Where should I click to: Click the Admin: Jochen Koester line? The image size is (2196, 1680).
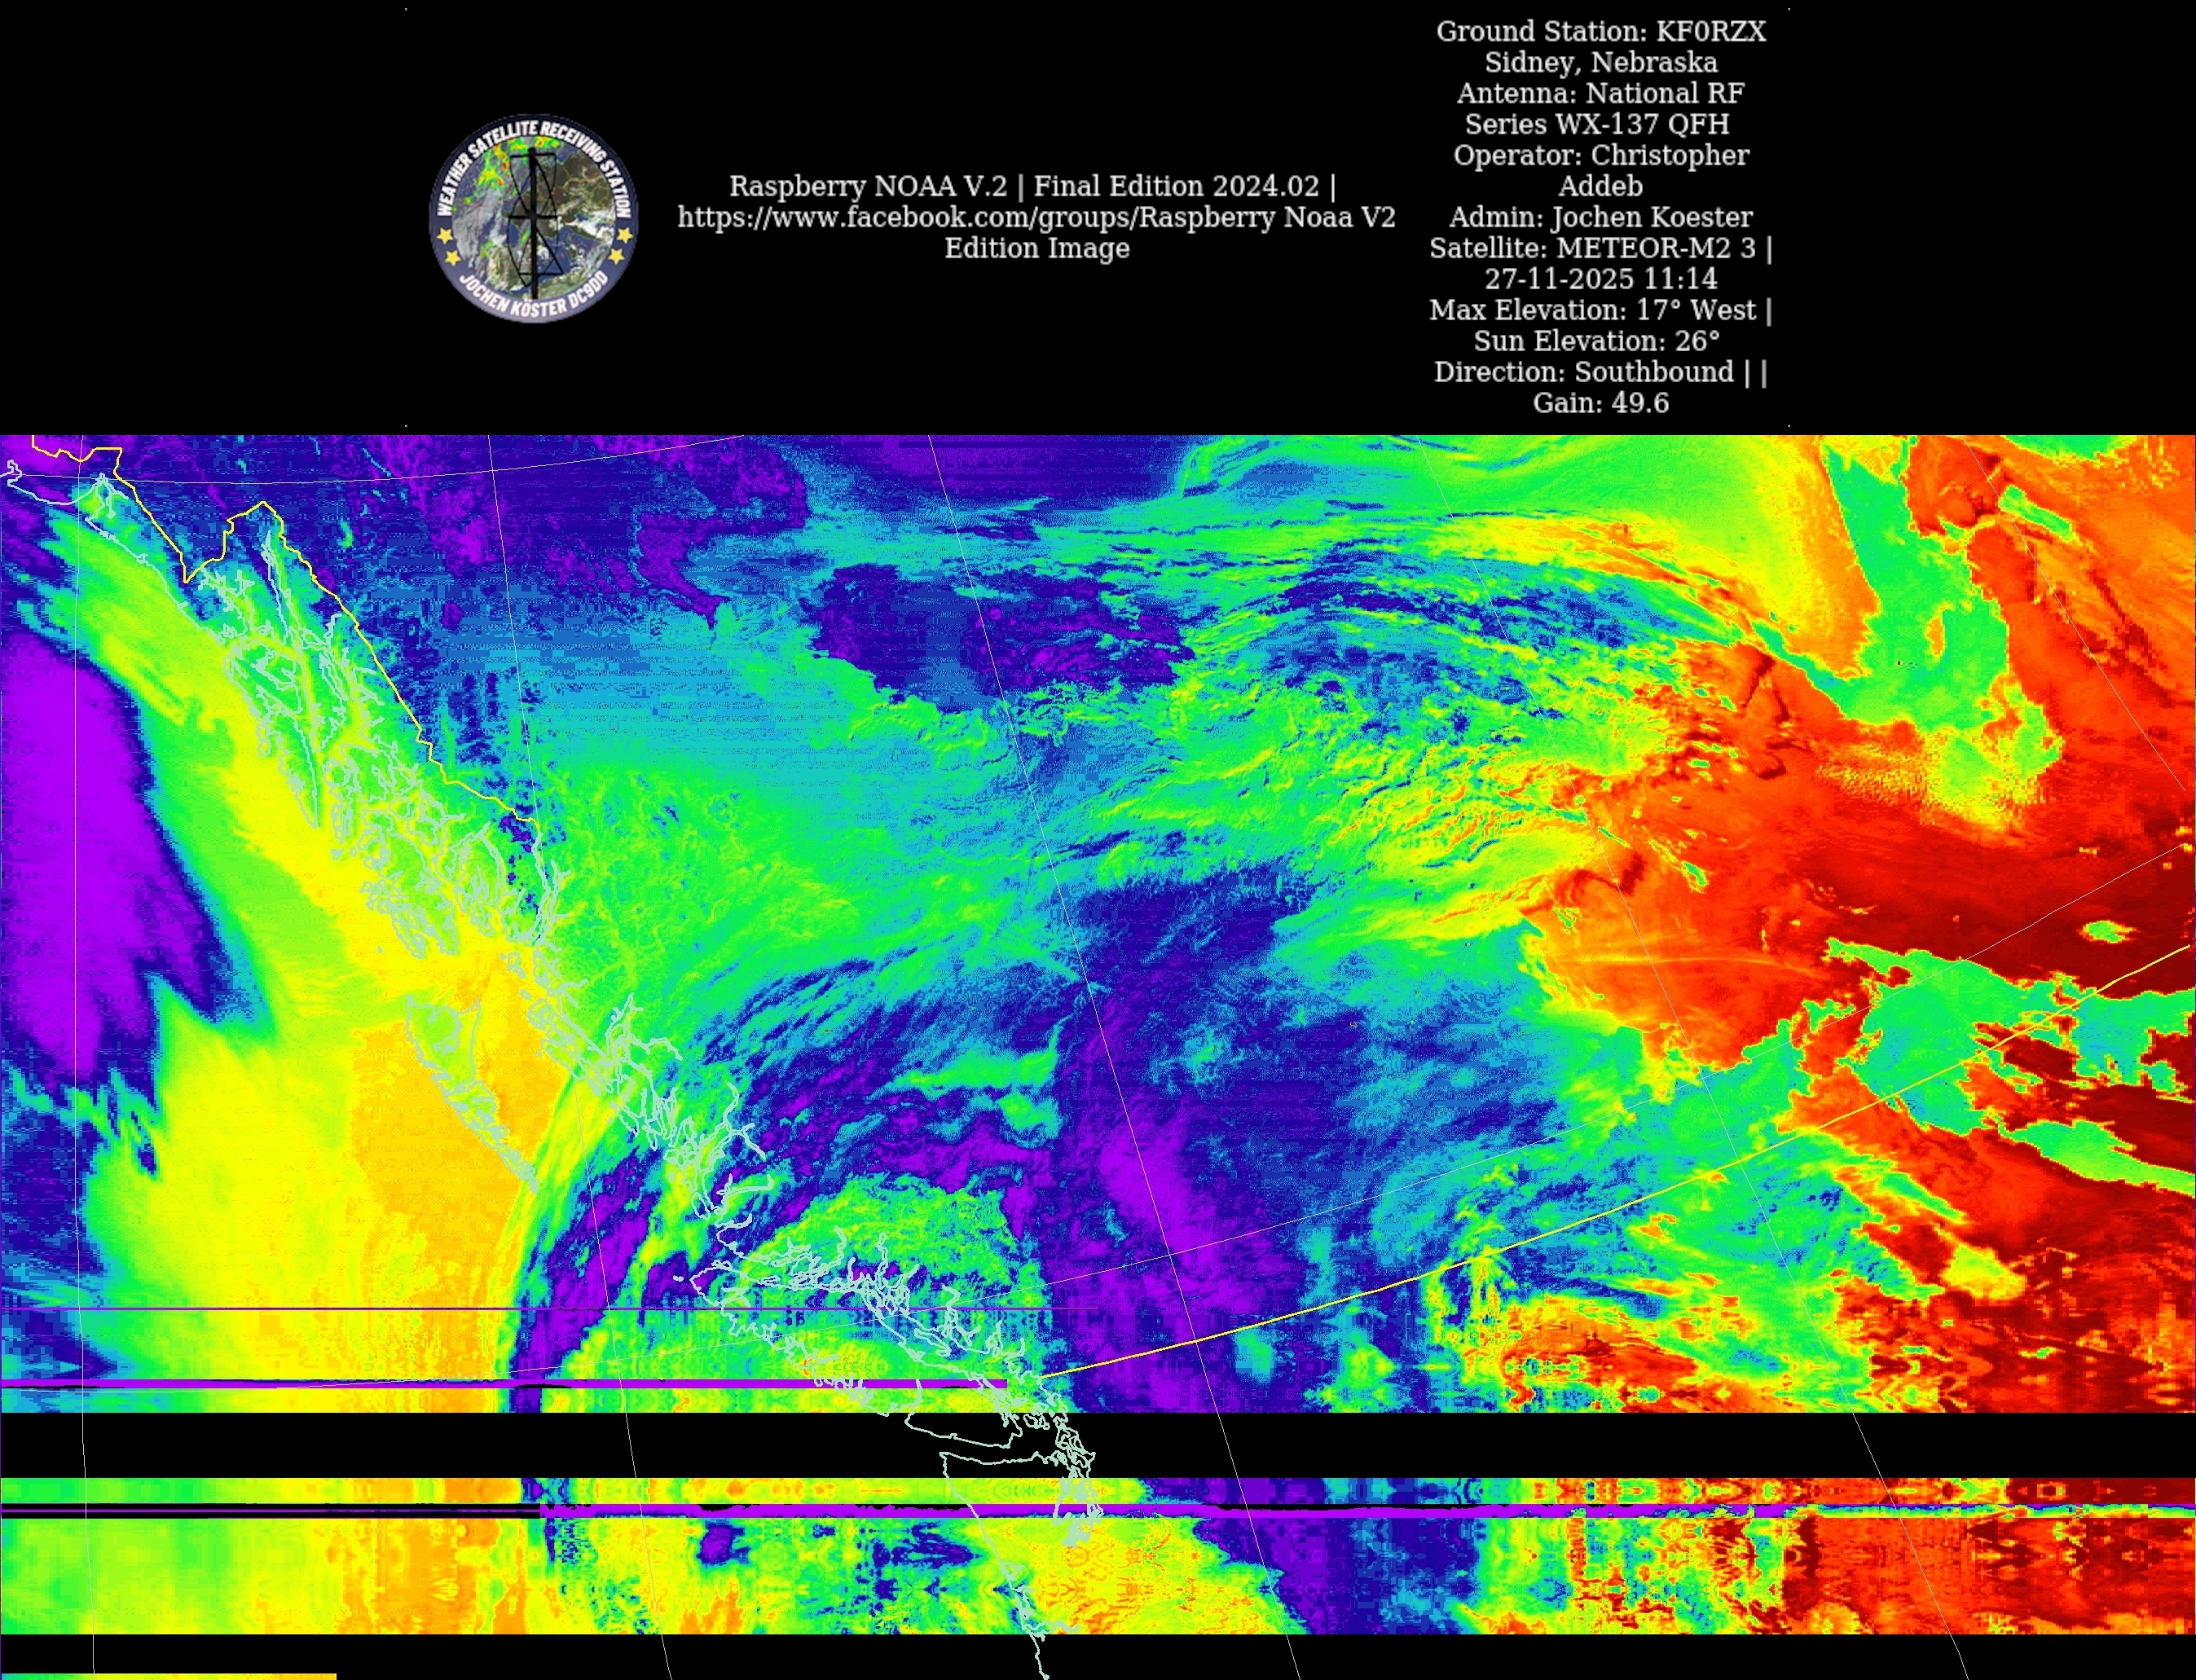[1600, 217]
